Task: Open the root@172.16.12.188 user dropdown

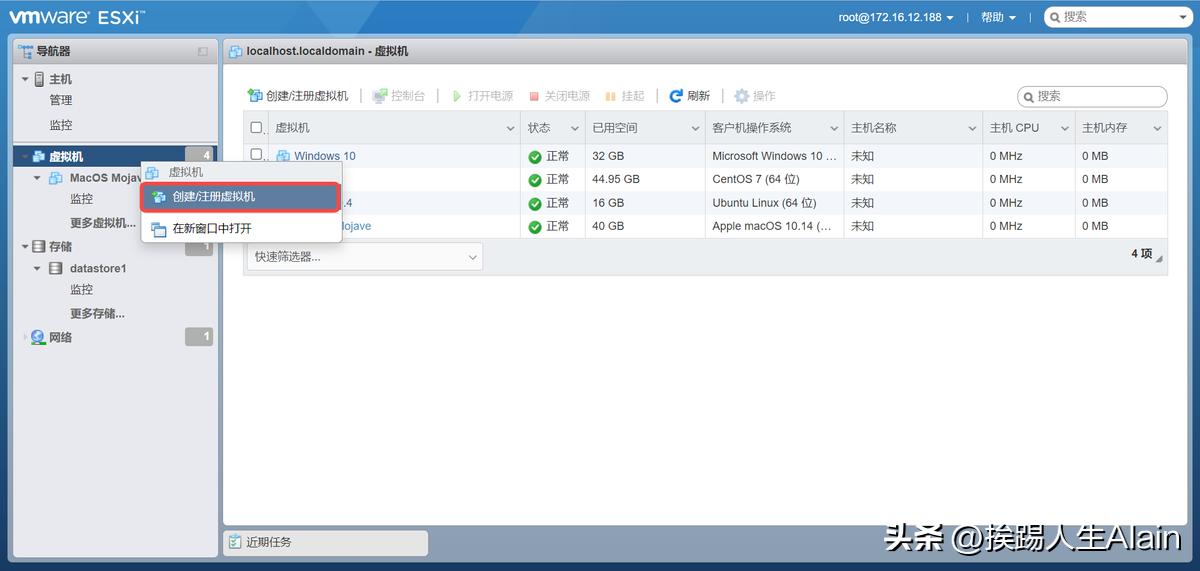Action: pos(896,18)
